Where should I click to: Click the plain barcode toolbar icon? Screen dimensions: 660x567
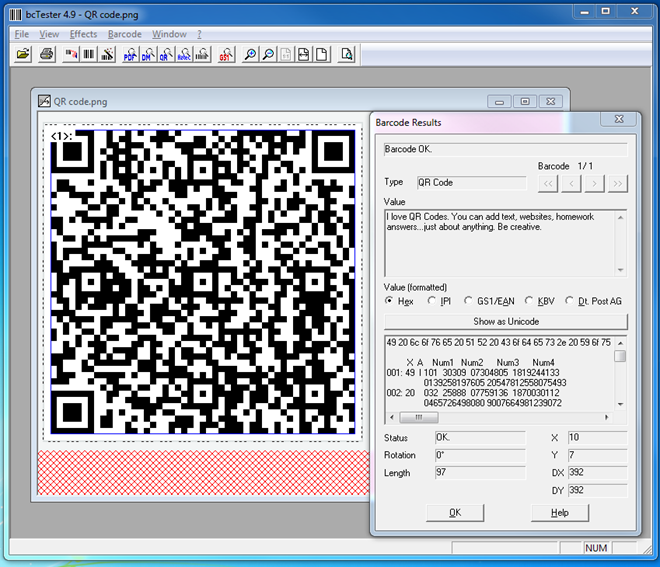89,54
